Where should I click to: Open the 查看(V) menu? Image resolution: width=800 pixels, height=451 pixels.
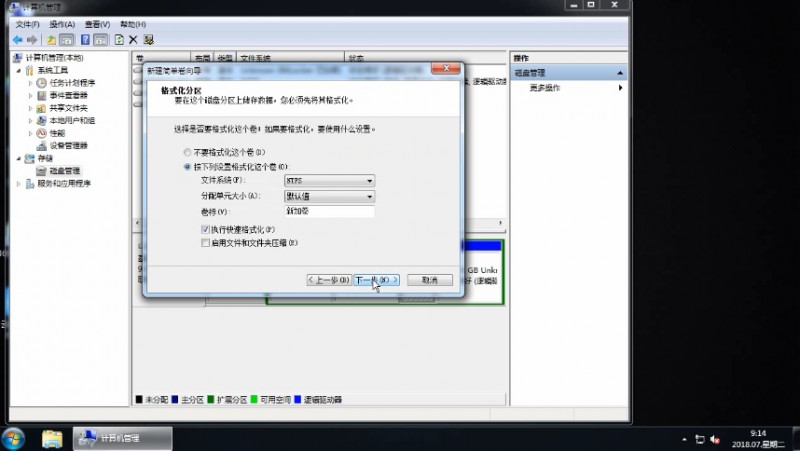pos(97,24)
